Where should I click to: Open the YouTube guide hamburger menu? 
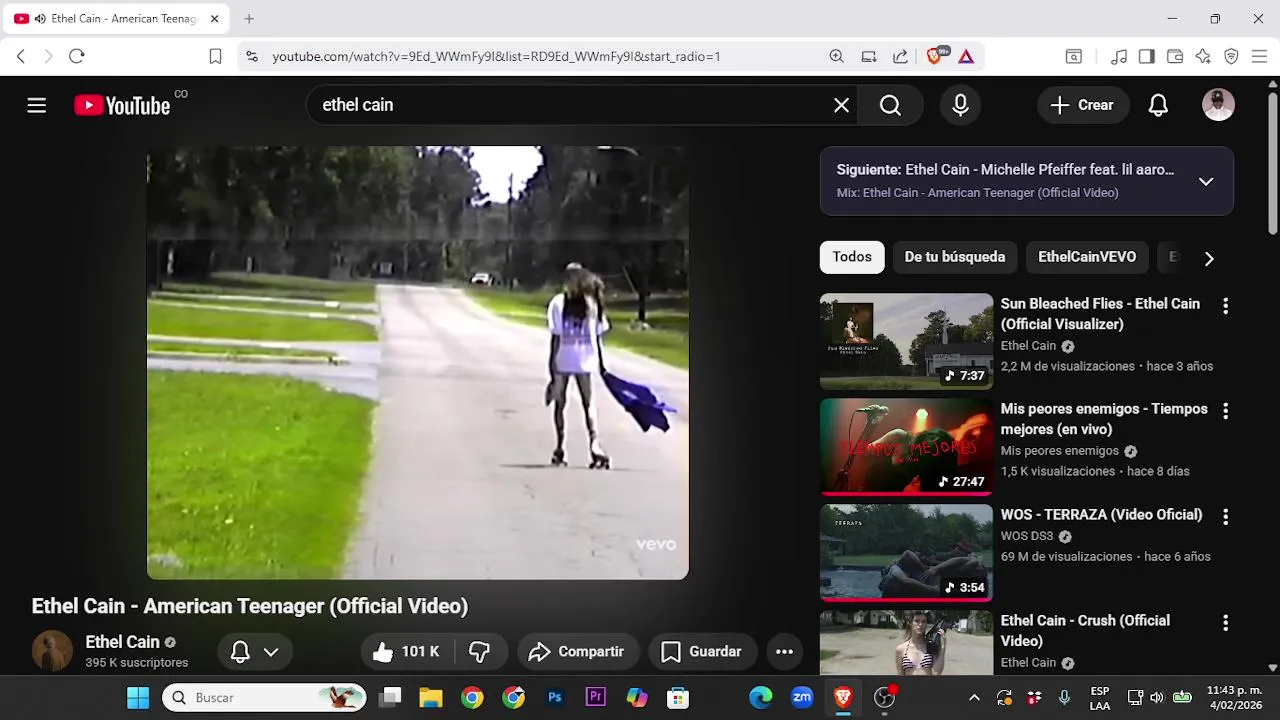pos(37,105)
